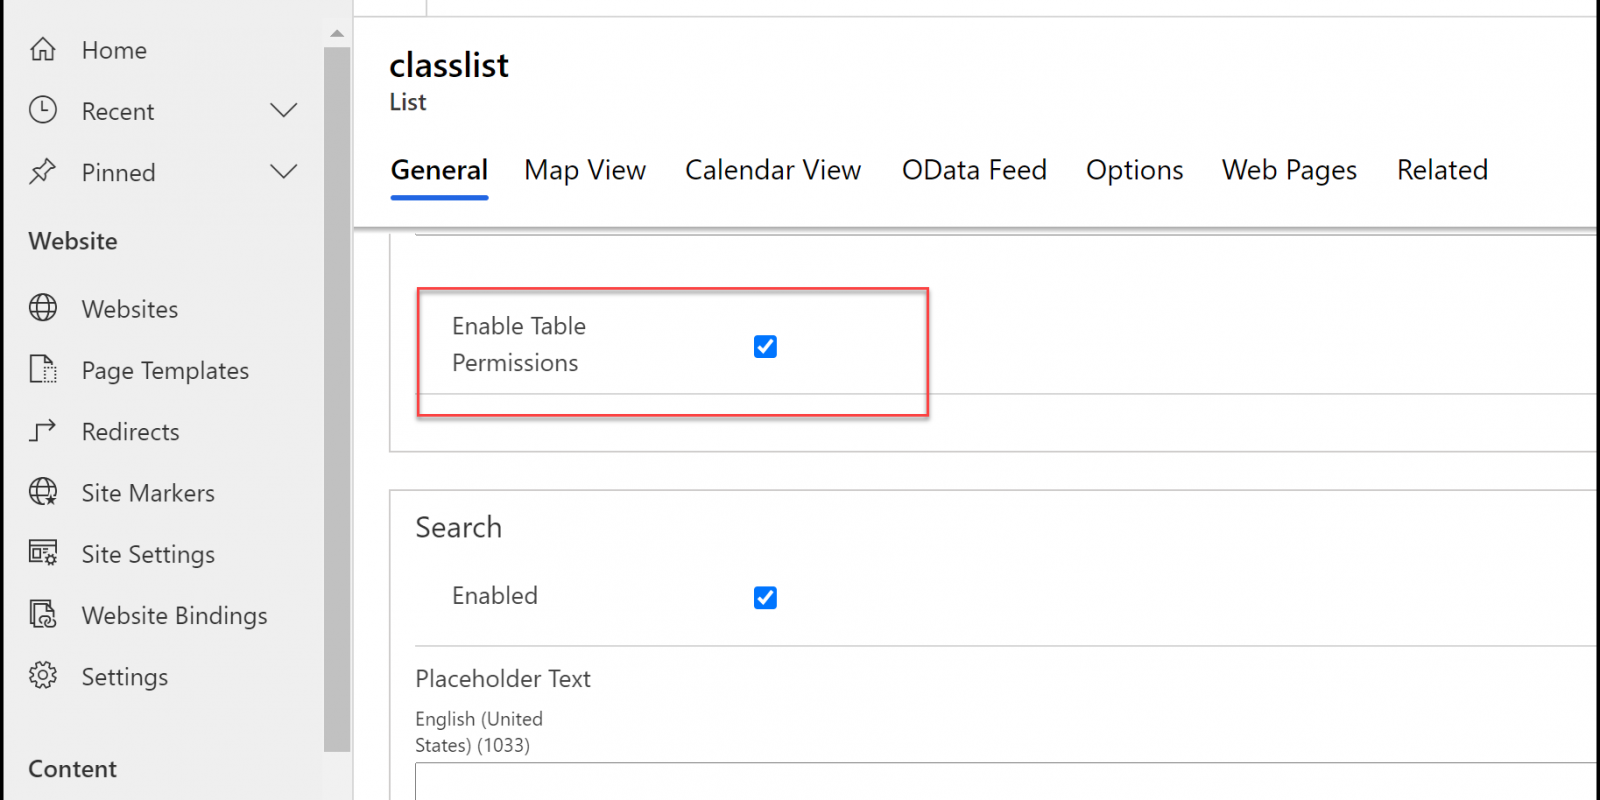Viewport: 1600px width, 800px height.
Task: Click the Website Bindings icon
Action: (x=43, y=614)
